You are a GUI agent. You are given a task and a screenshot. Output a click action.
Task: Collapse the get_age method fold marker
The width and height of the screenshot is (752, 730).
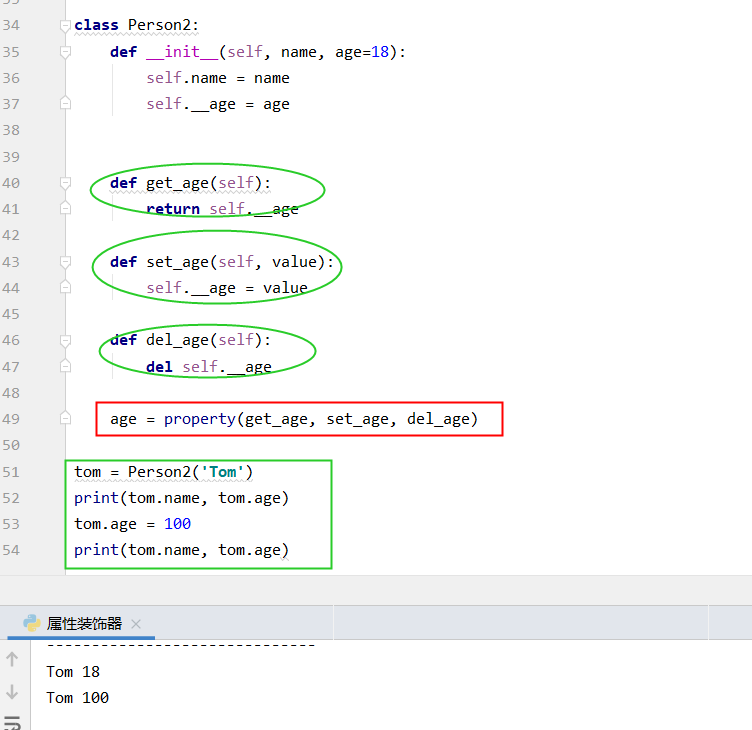pos(65,183)
